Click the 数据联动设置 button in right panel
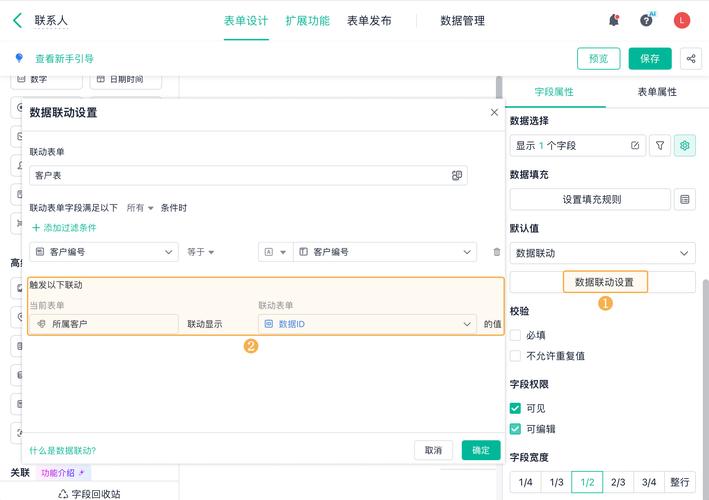Screen dimensions: 709x500 [605, 282]
